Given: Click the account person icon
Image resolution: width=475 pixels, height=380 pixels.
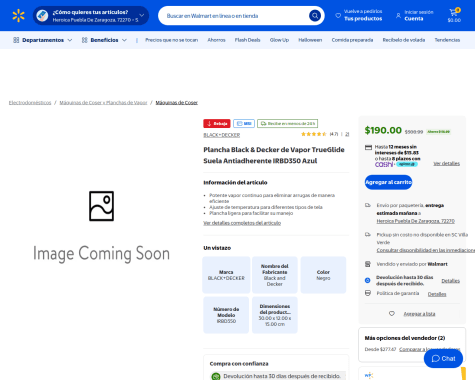Looking at the screenshot, I should 398,15.
